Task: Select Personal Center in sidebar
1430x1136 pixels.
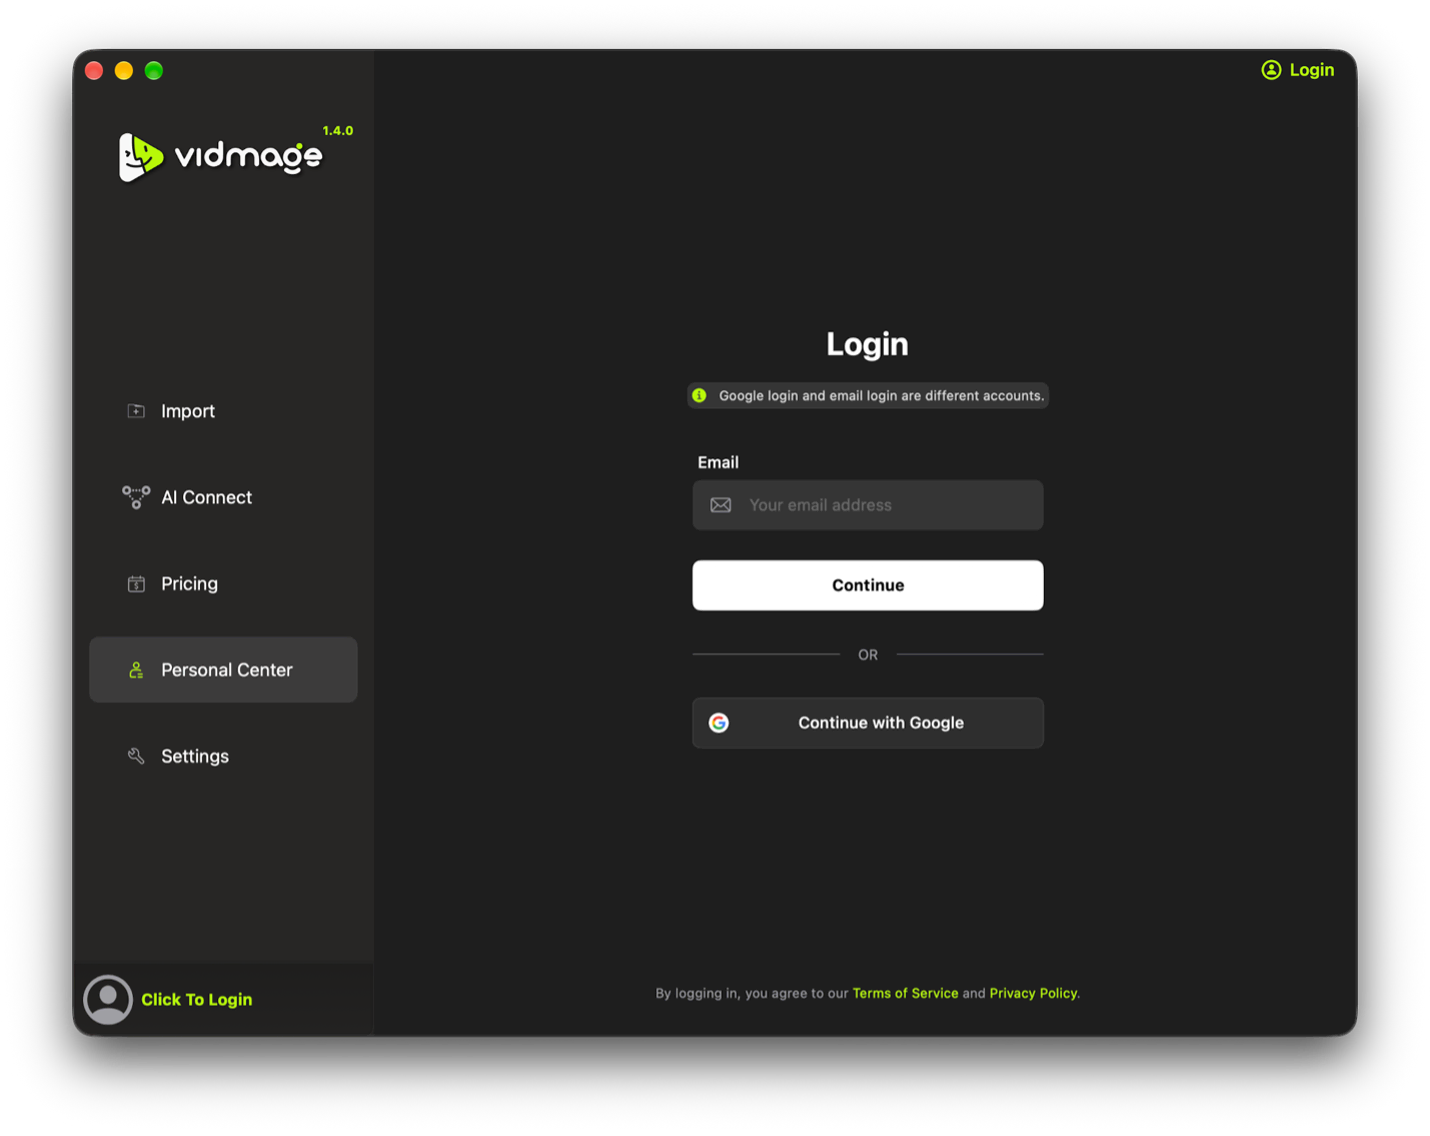Action: click(x=223, y=670)
